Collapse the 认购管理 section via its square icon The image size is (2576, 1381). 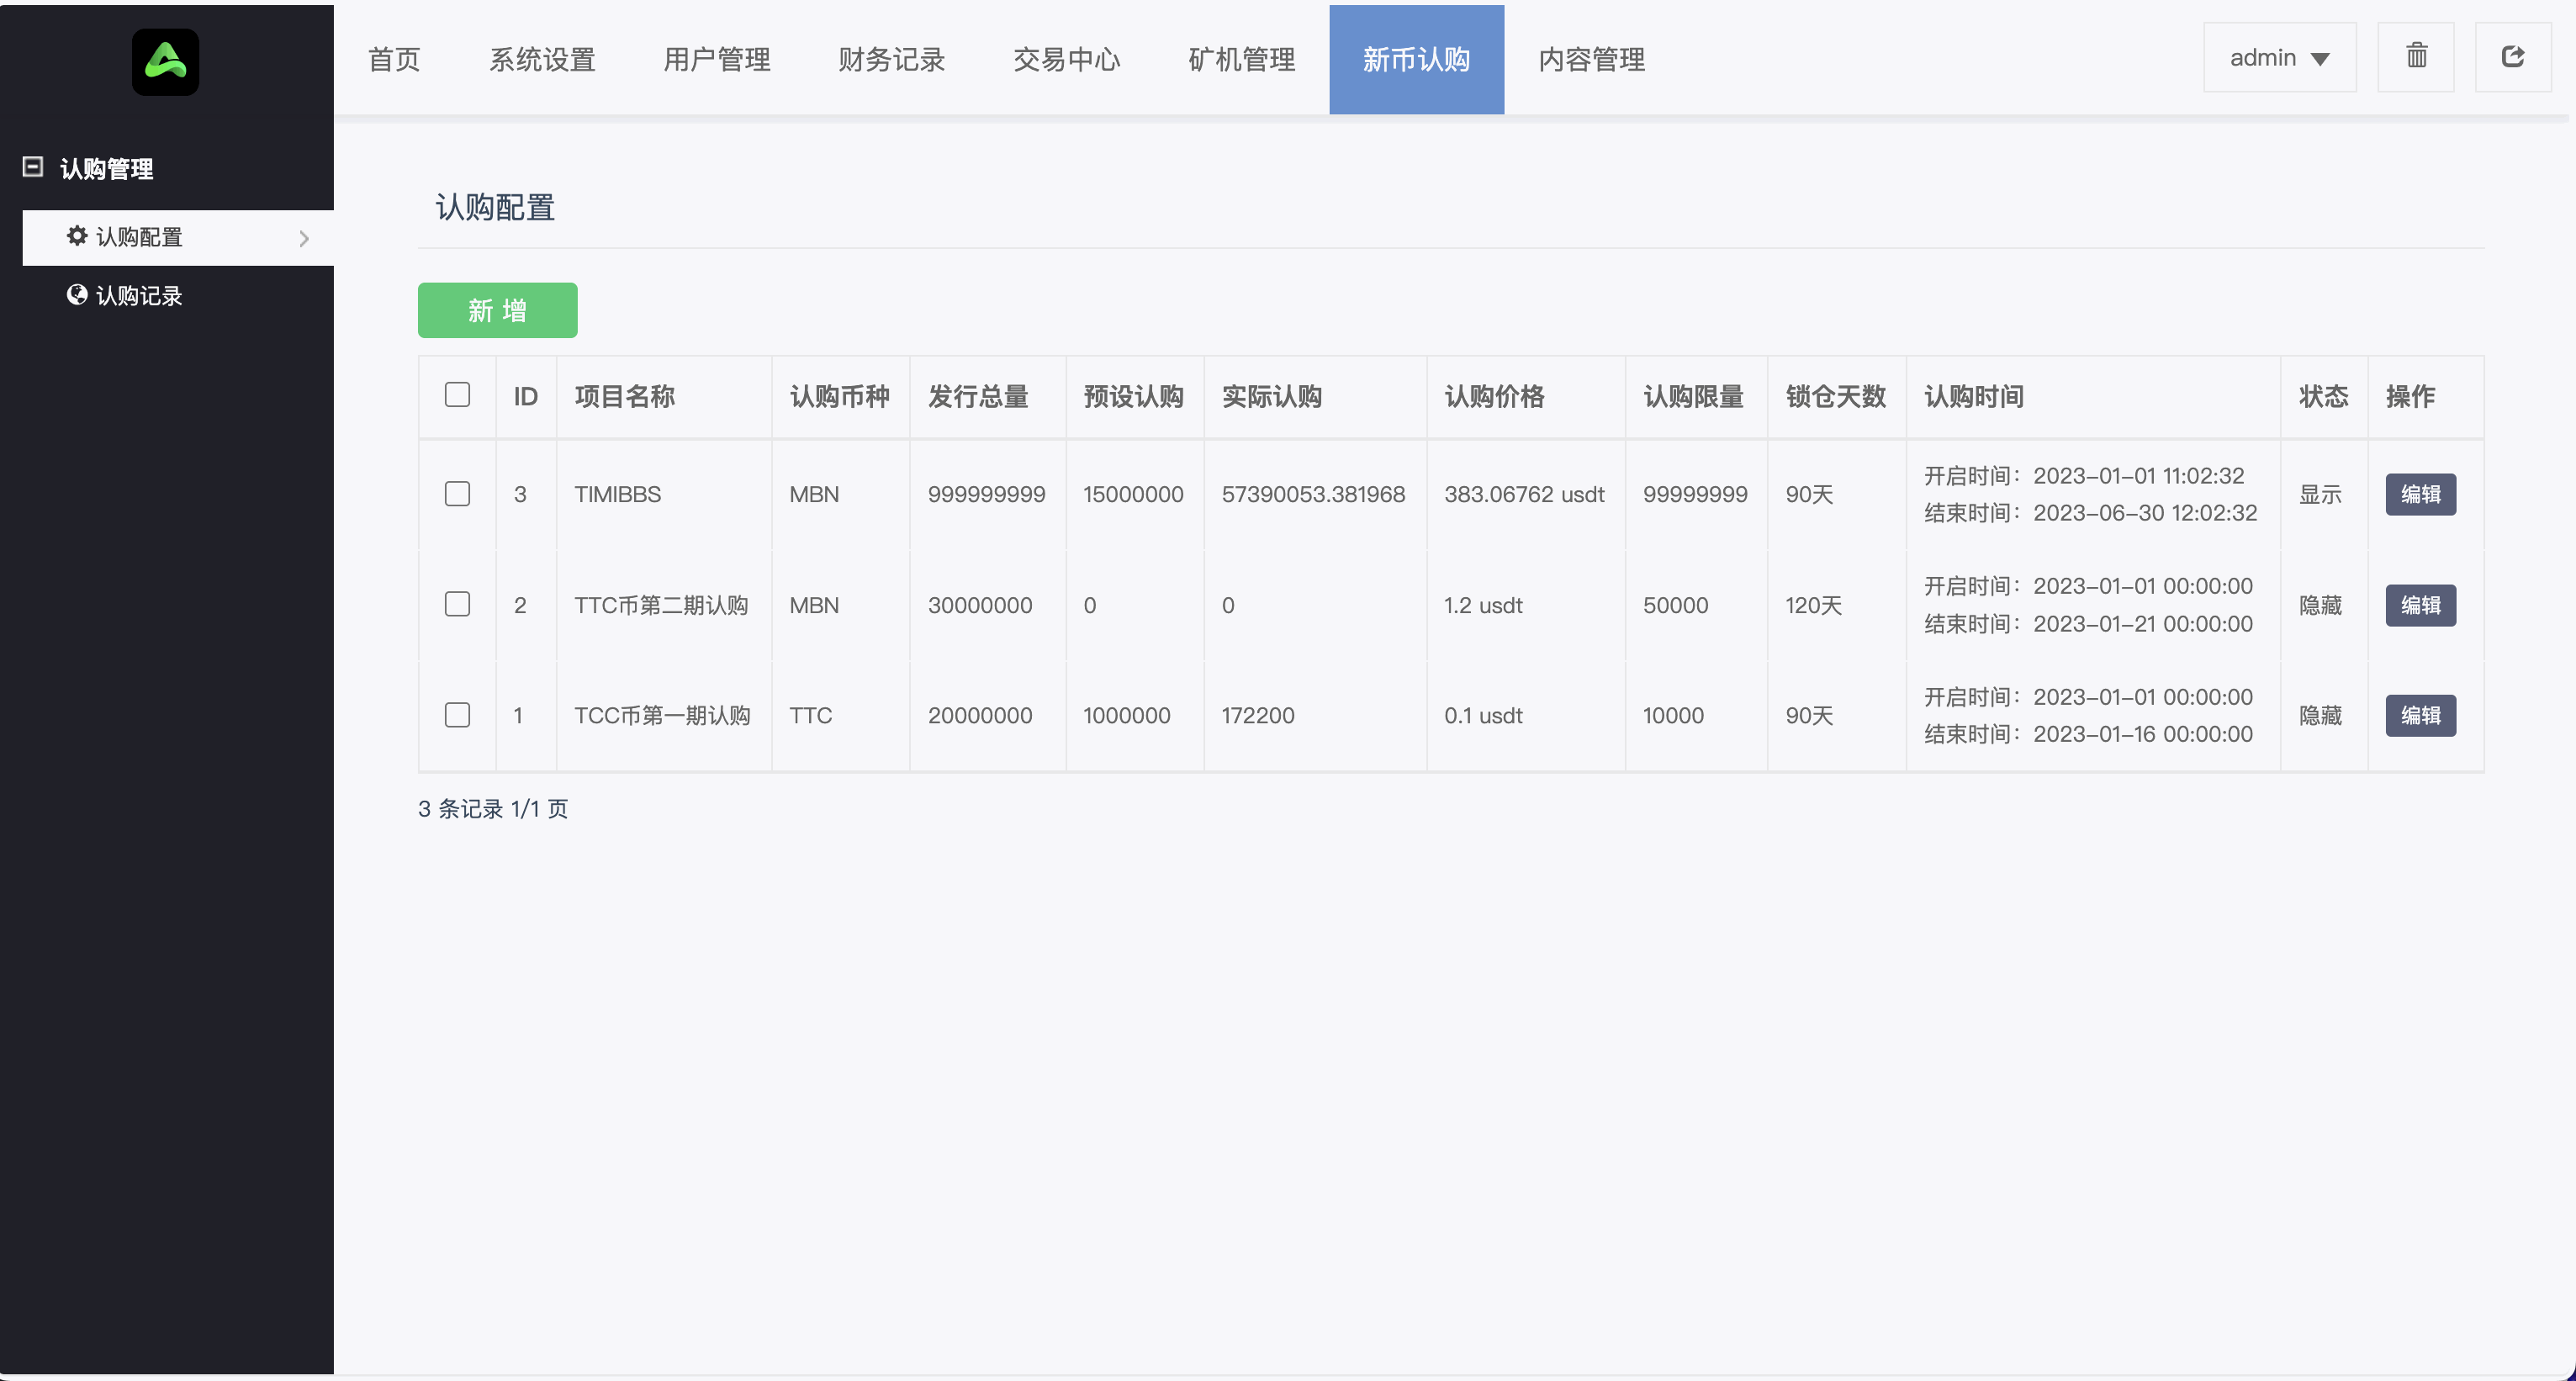point(33,167)
